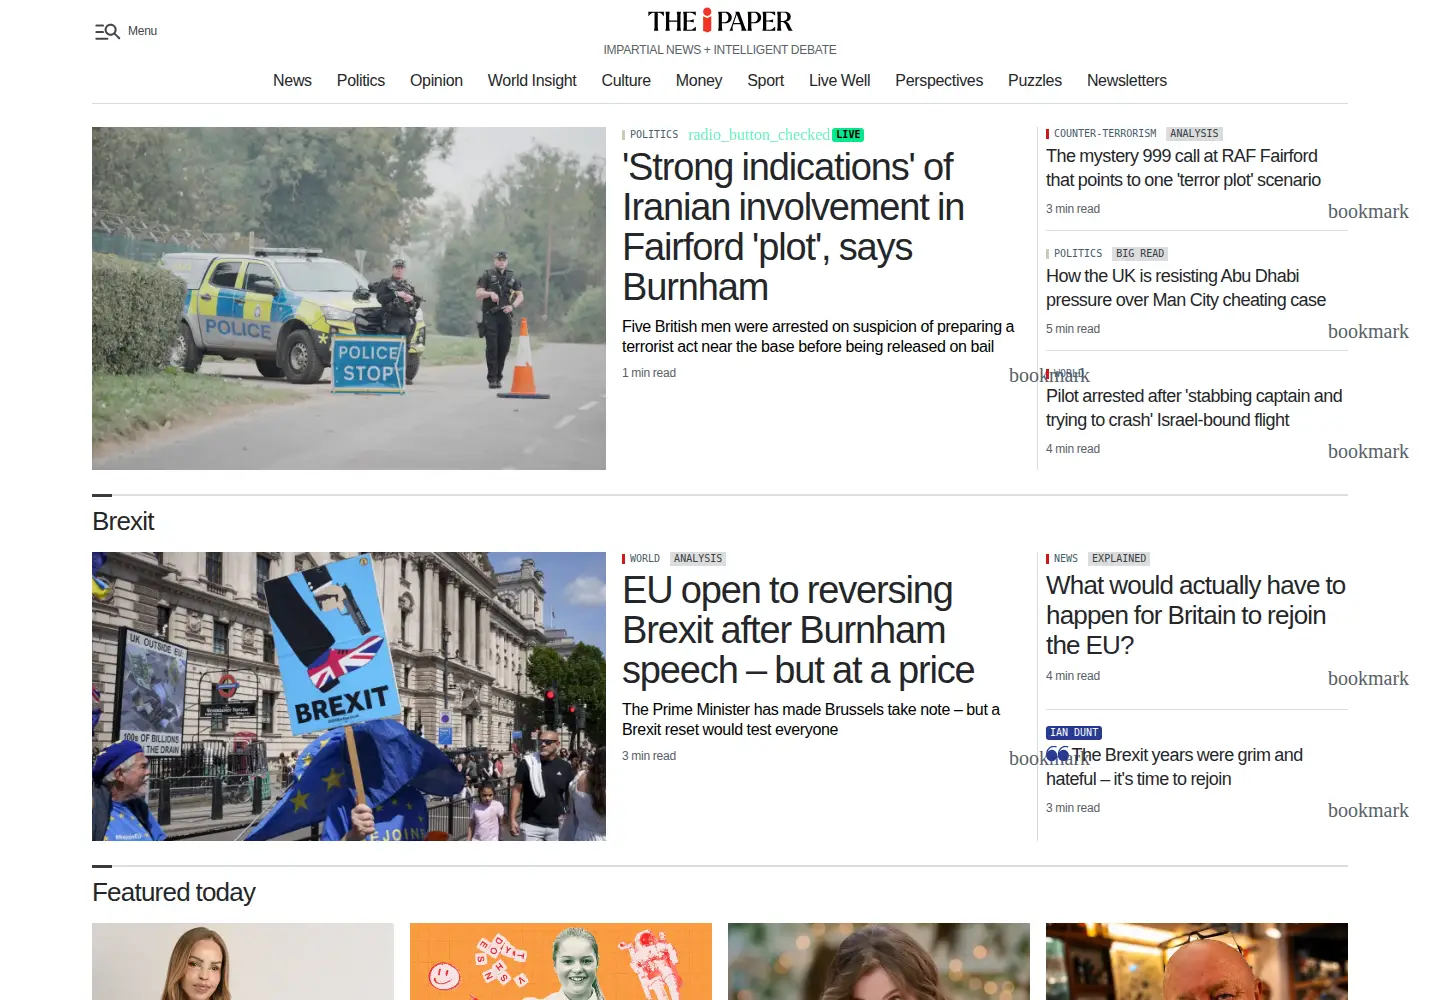Image resolution: width=1440 pixels, height=1000 pixels.
Task: Go to Perspectives section
Action: click(x=939, y=80)
